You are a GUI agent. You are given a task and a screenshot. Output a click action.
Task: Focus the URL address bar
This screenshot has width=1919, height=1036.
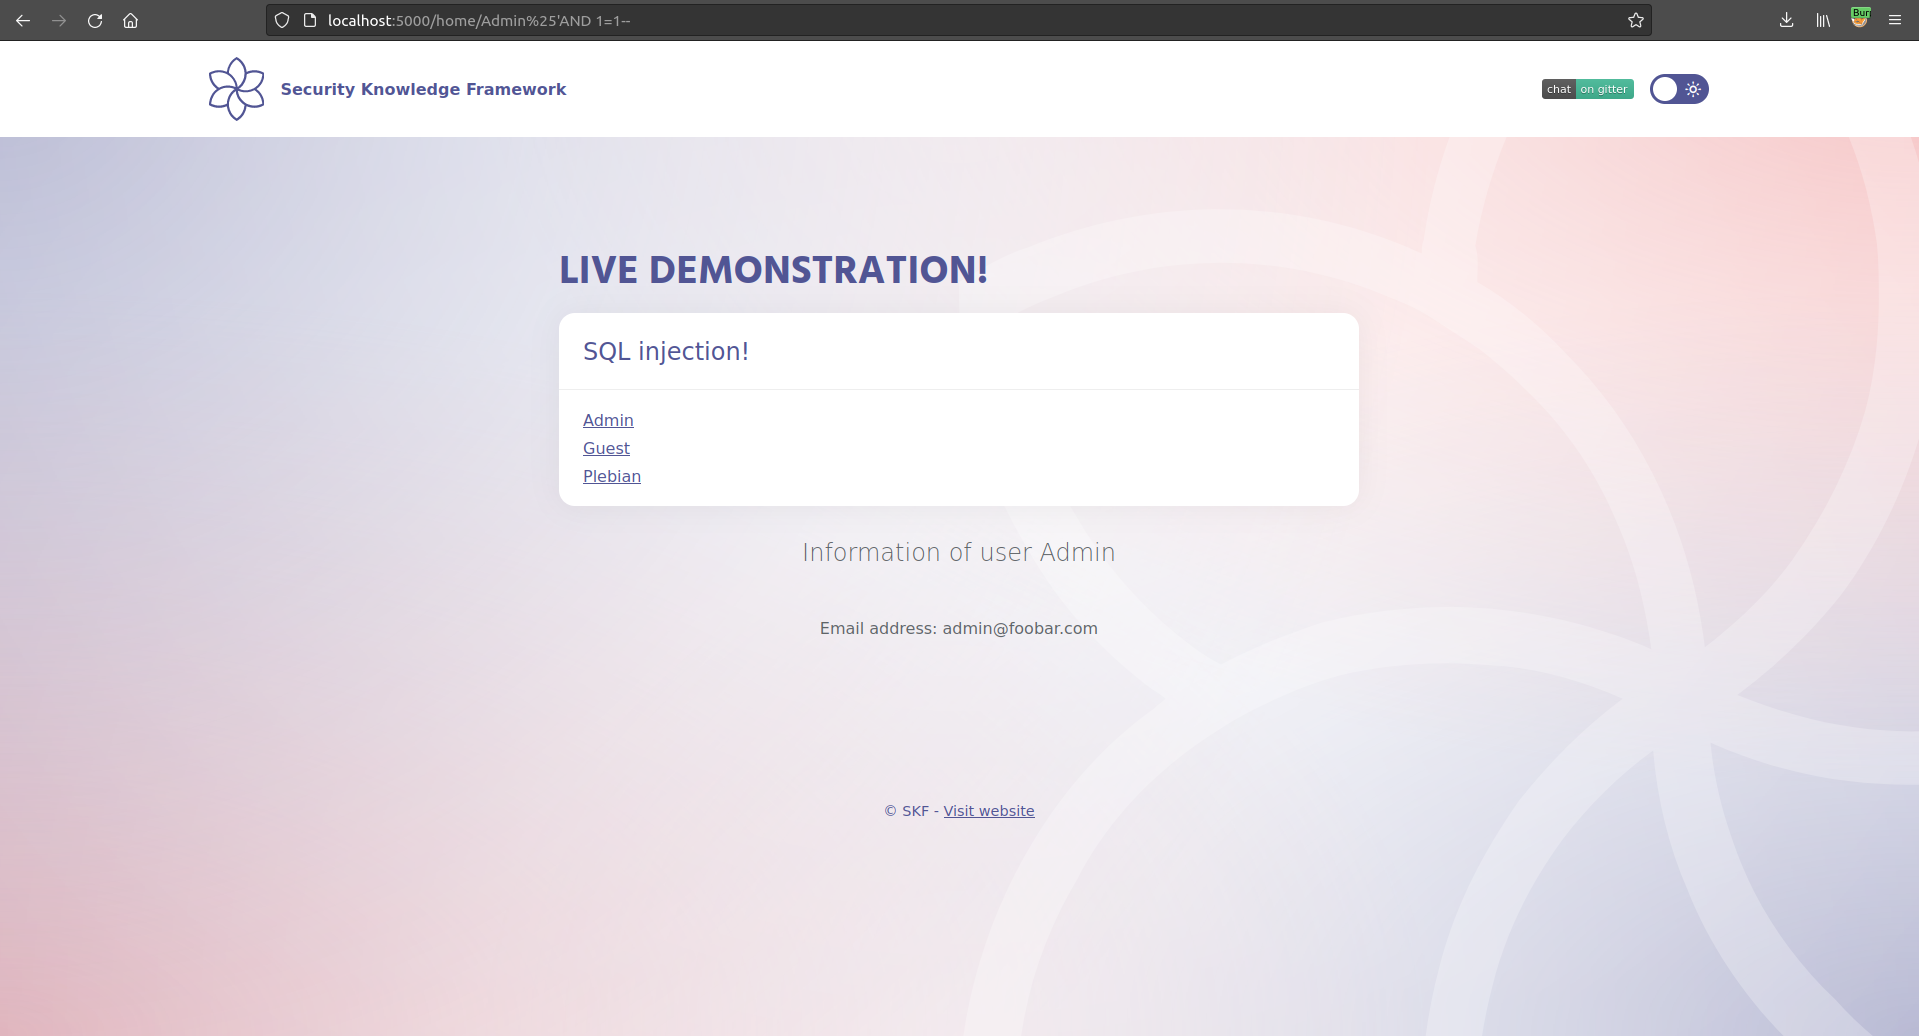coord(958,20)
